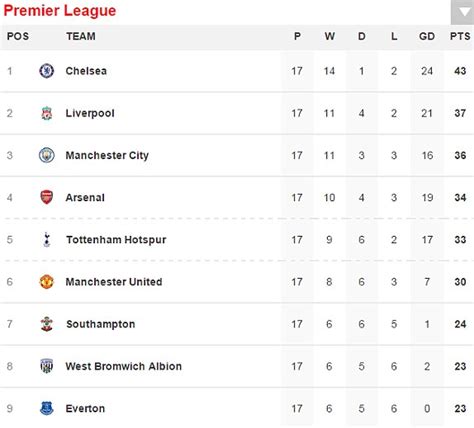Click the W wins column header
The image size is (474, 428).
coord(329,36)
